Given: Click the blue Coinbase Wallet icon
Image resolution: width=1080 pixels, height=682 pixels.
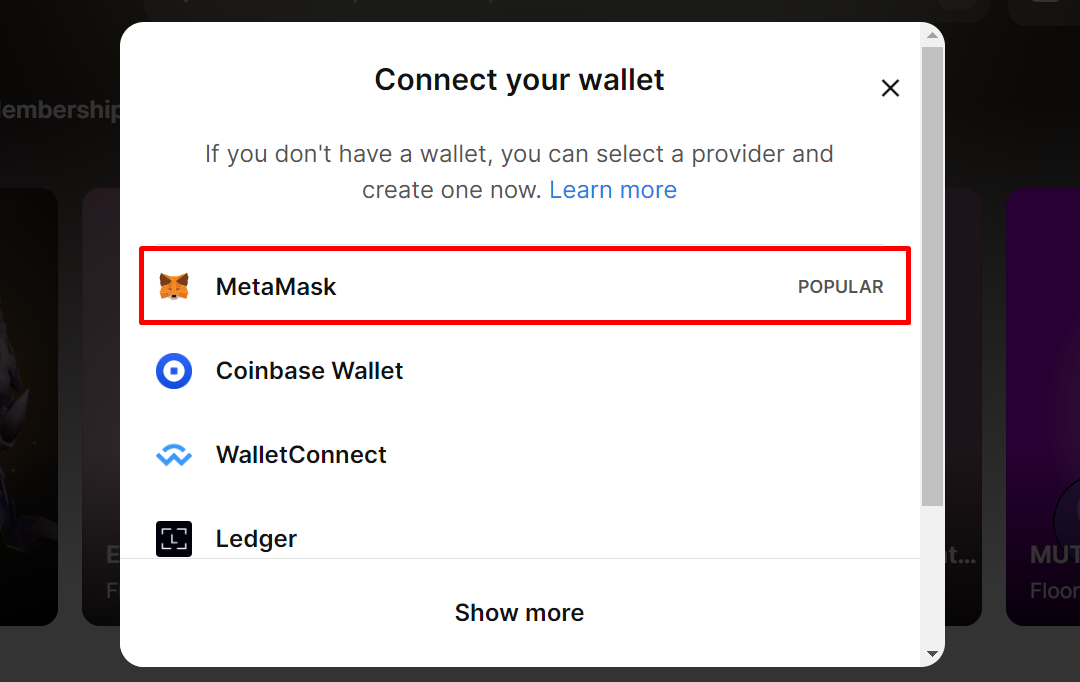Looking at the screenshot, I should (x=174, y=371).
